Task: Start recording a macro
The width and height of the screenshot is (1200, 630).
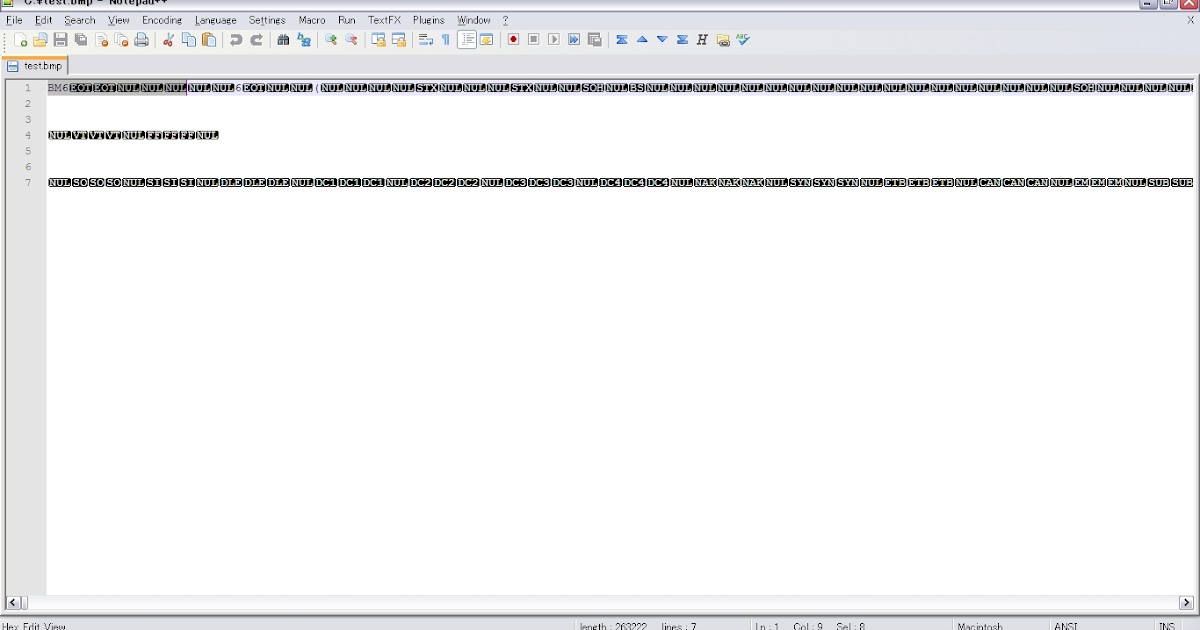Action: tap(513, 40)
